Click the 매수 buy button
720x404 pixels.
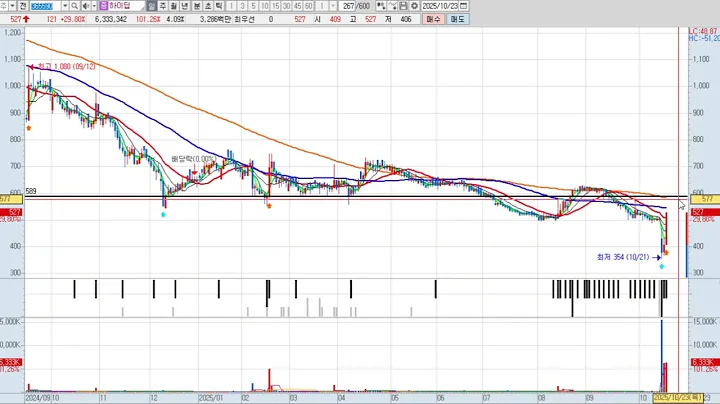433,19
